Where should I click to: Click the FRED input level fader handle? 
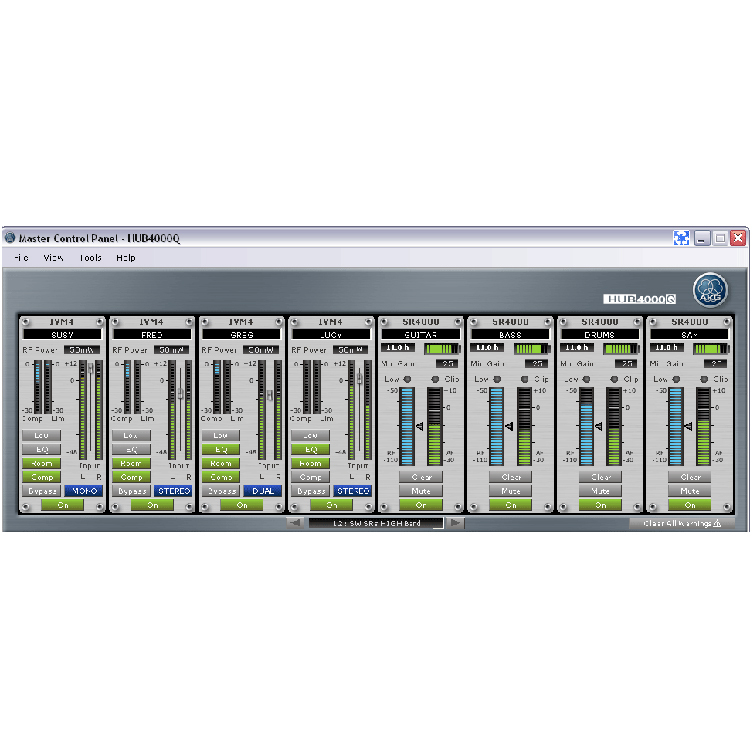(x=181, y=393)
